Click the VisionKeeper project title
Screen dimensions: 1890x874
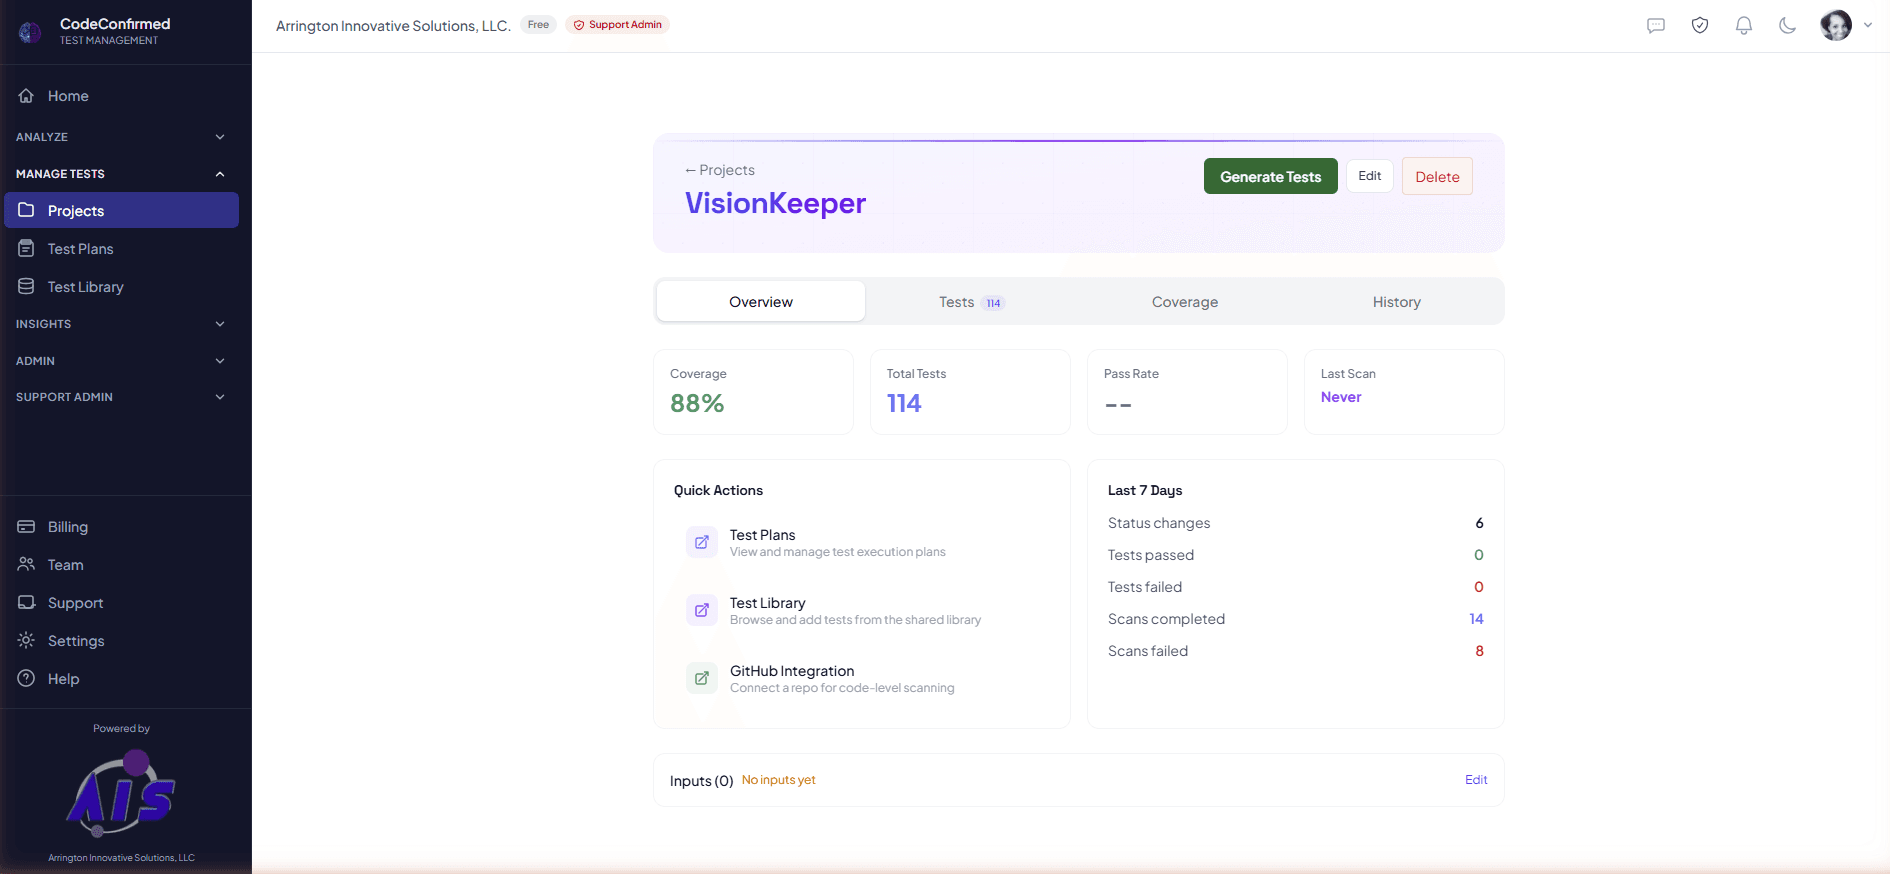(775, 203)
